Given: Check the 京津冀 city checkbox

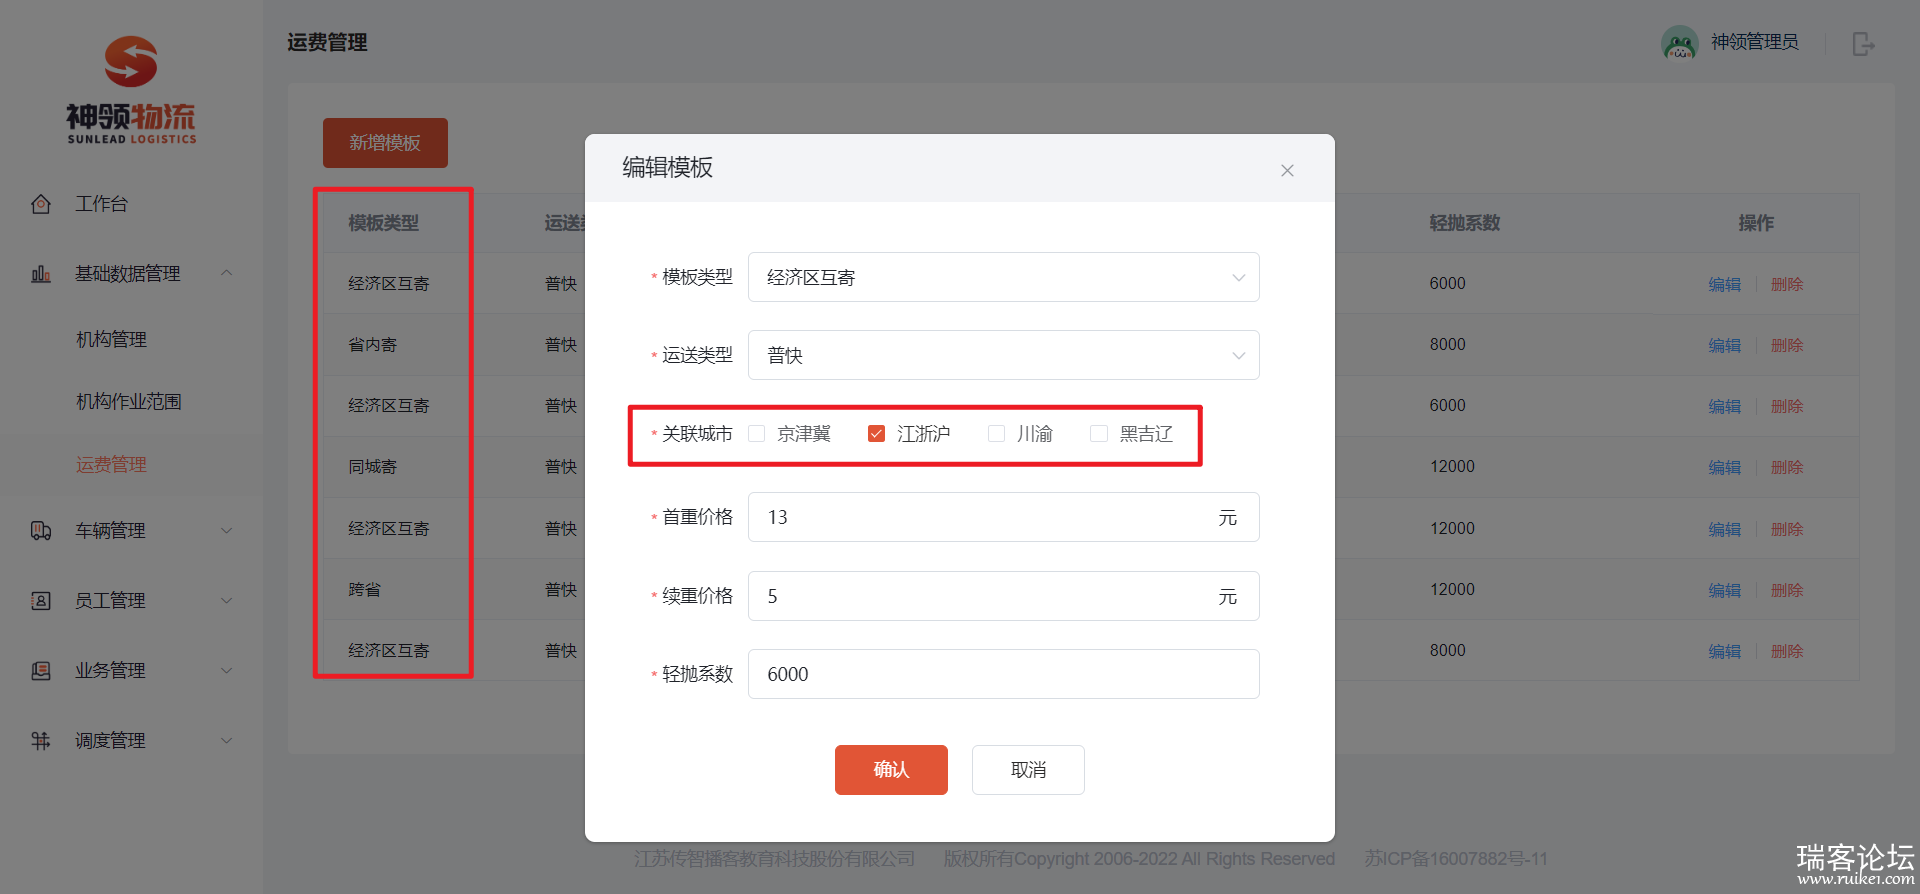Looking at the screenshot, I should pos(757,434).
